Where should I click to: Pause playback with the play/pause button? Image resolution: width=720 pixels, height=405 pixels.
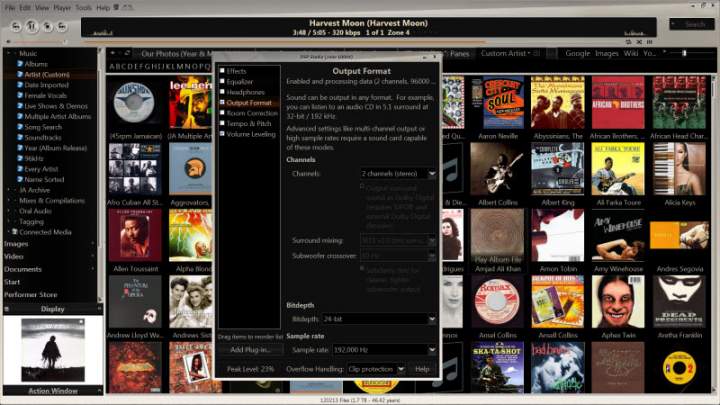tap(31, 27)
